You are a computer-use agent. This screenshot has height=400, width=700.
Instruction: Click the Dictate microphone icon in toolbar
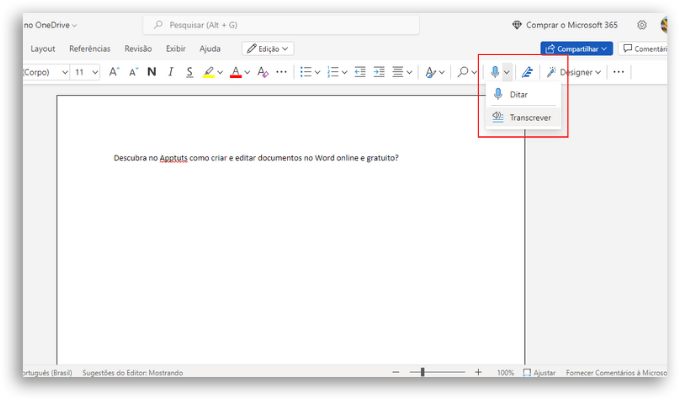[x=495, y=72]
